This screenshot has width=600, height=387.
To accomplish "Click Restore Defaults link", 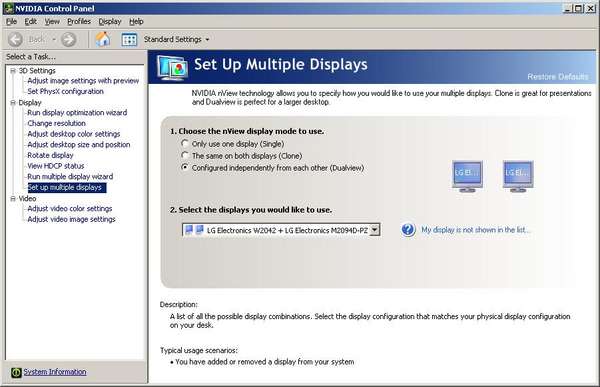I will [558, 77].
